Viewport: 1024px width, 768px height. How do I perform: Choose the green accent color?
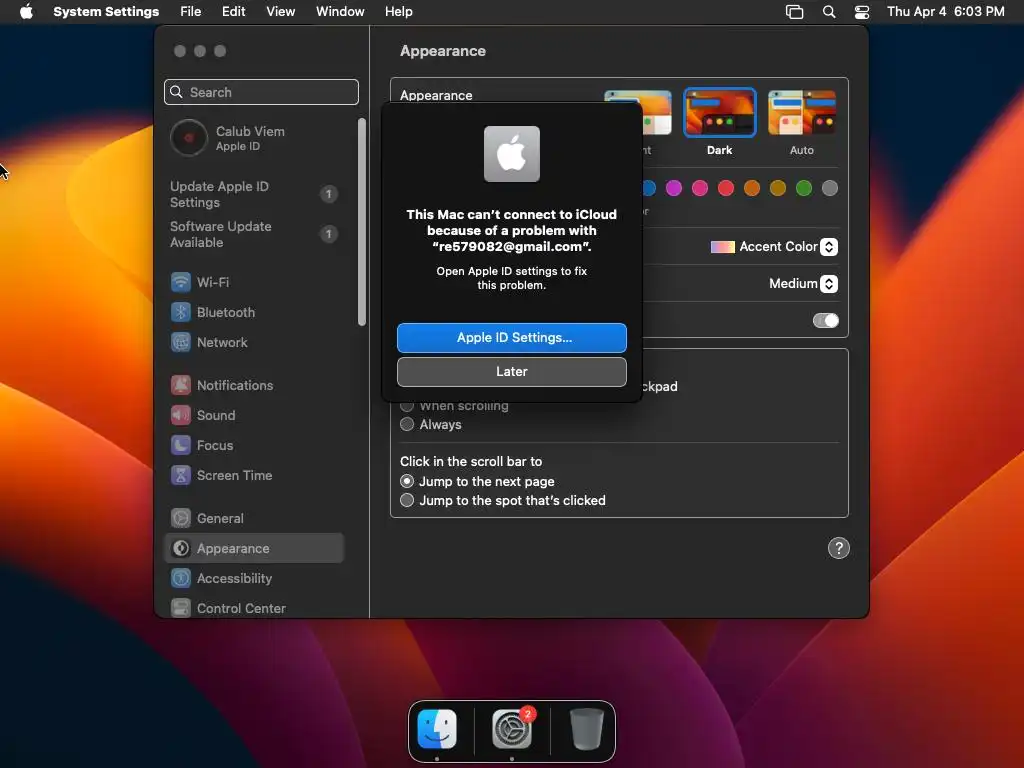tap(804, 188)
